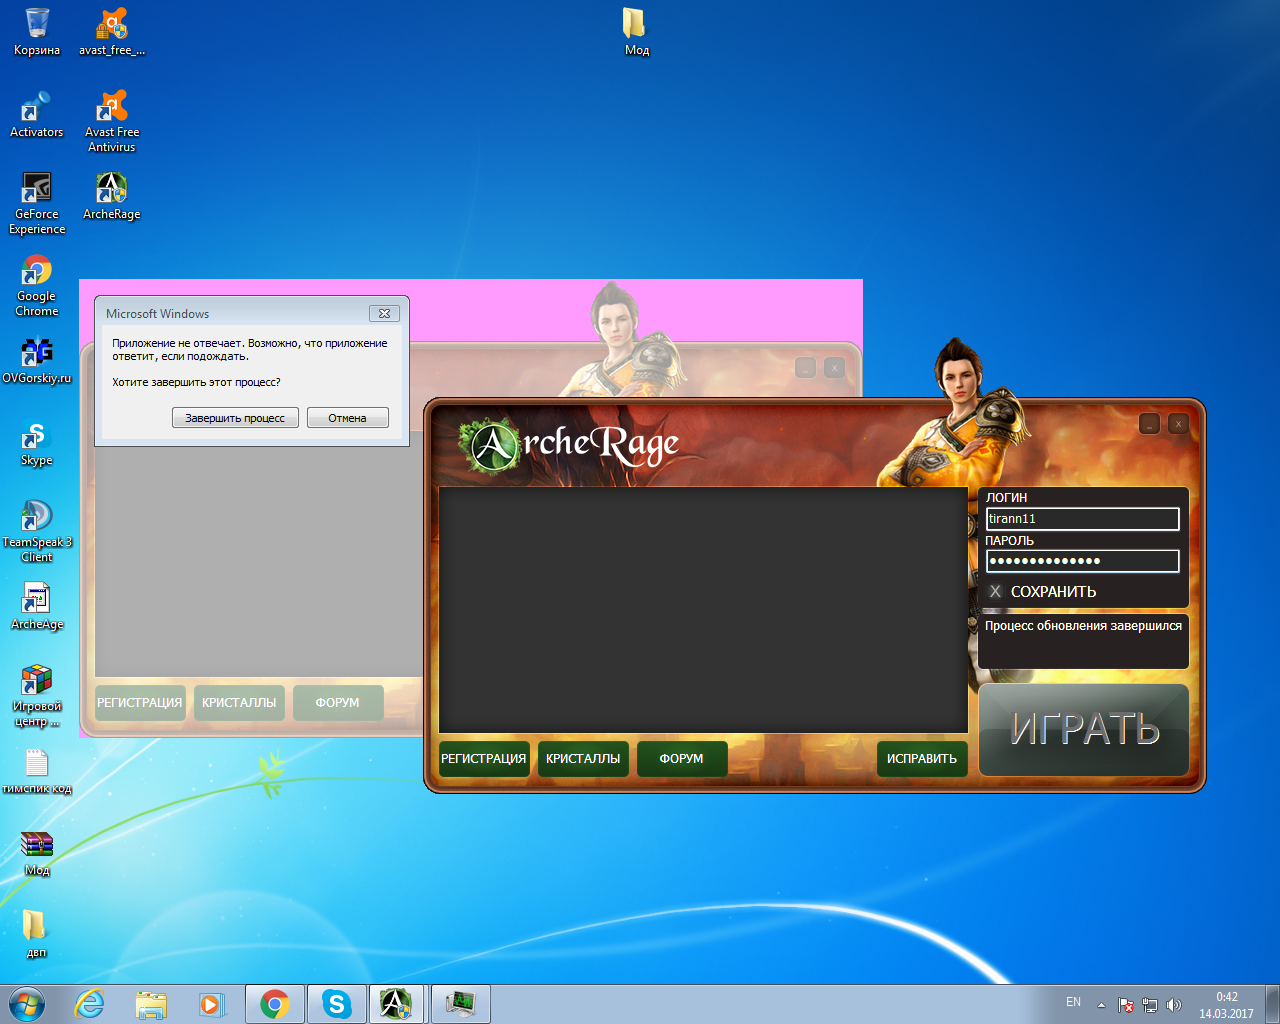Click the EN language indicator
Image resolution: width=1280 pixels, height=1024 pixels.
point(1073,1002)
